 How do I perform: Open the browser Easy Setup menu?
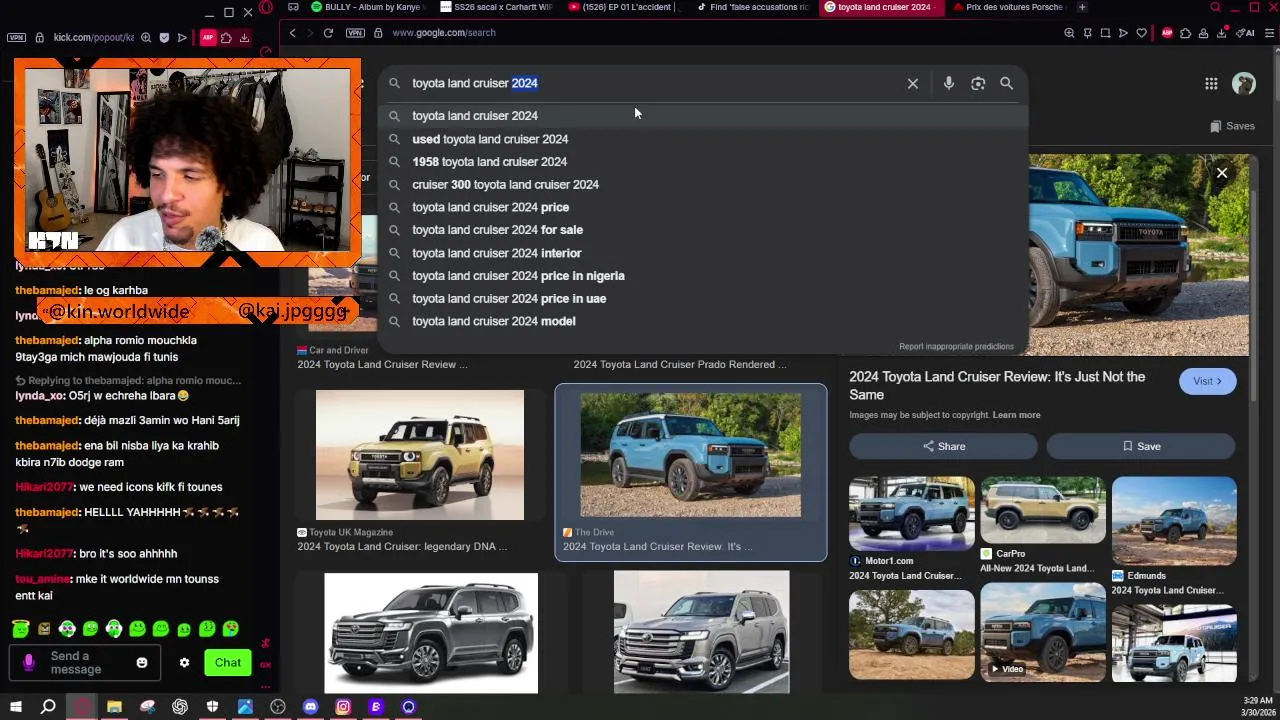(1270, 33)
